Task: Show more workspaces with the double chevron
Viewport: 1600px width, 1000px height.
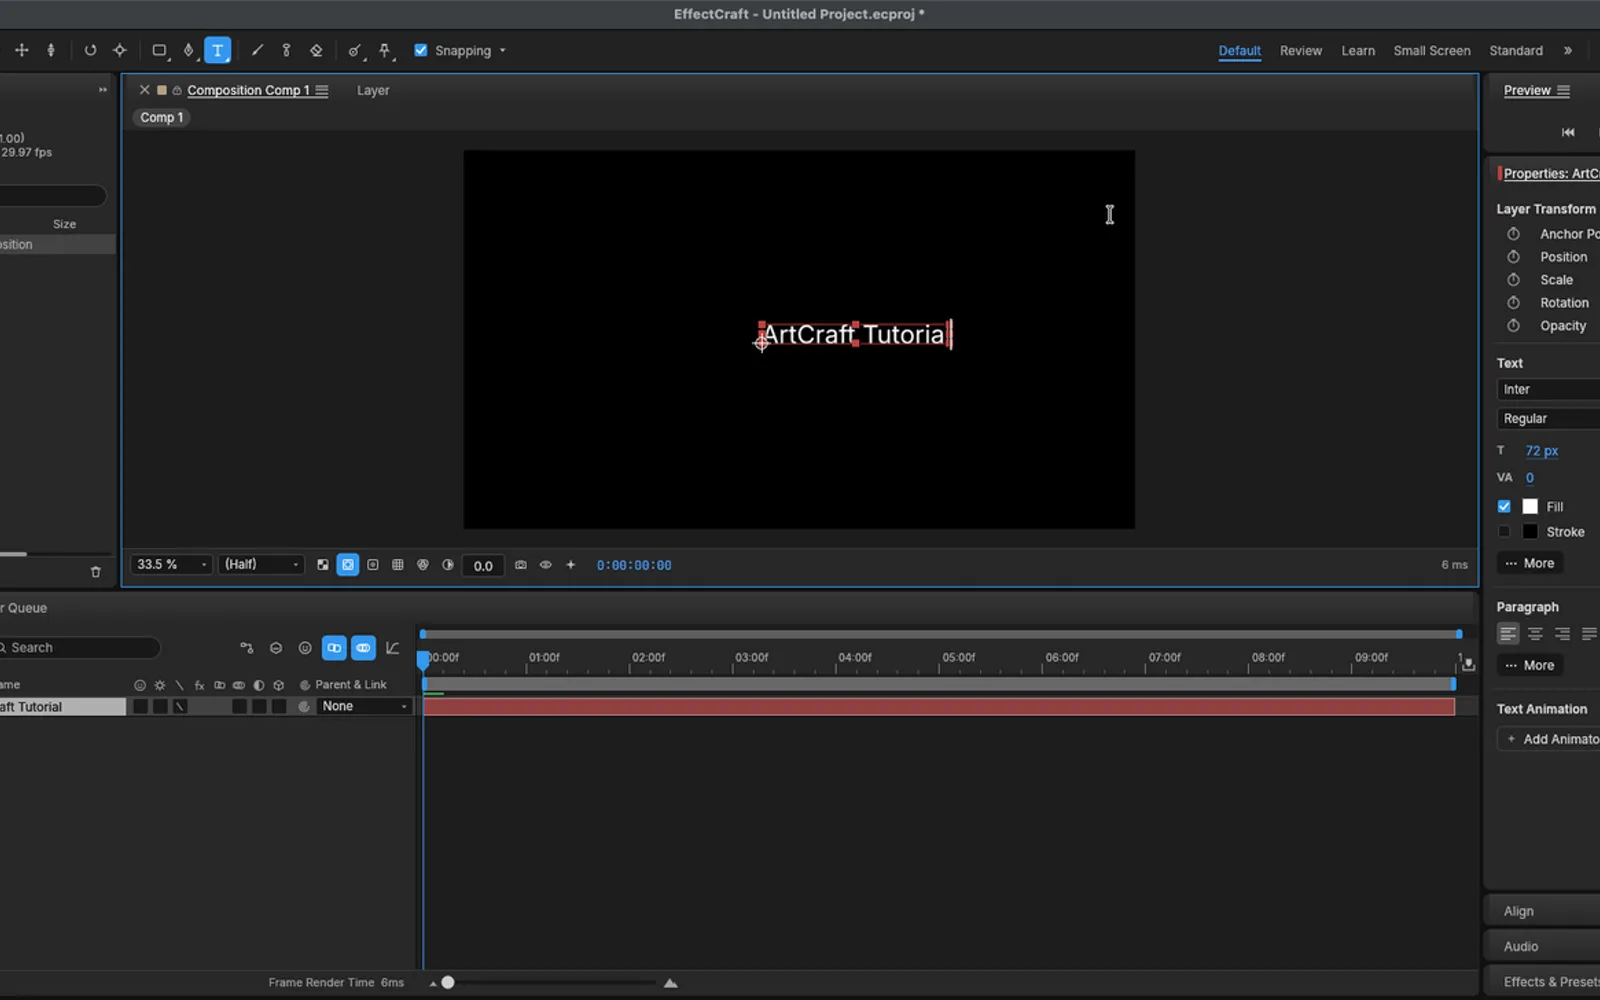Action: point(1568,51)
